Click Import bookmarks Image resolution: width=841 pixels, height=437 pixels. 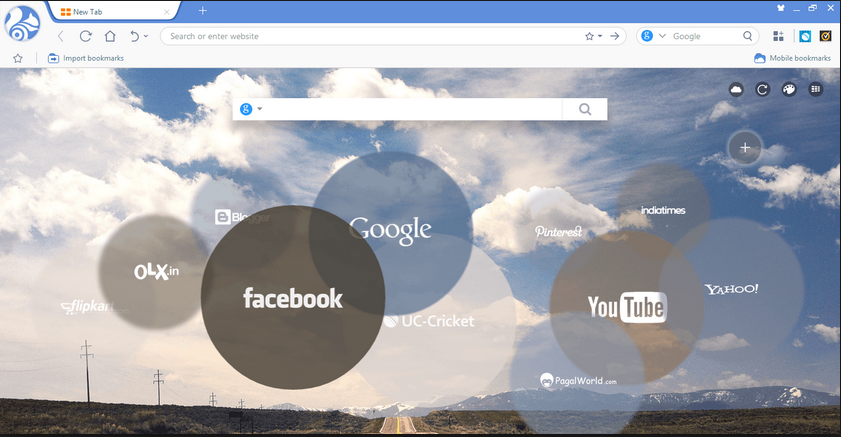[86, 58]
